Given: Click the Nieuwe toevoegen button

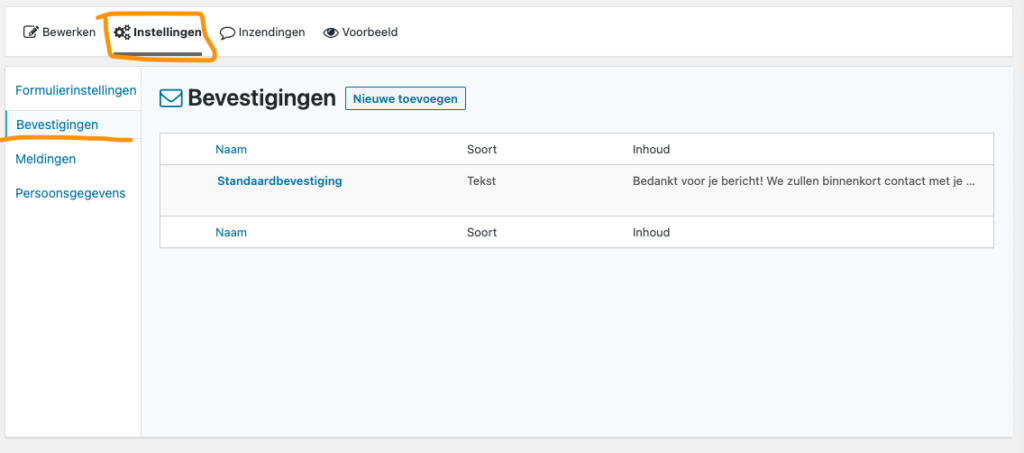Looking at the screenshot, I should point(405,99).
